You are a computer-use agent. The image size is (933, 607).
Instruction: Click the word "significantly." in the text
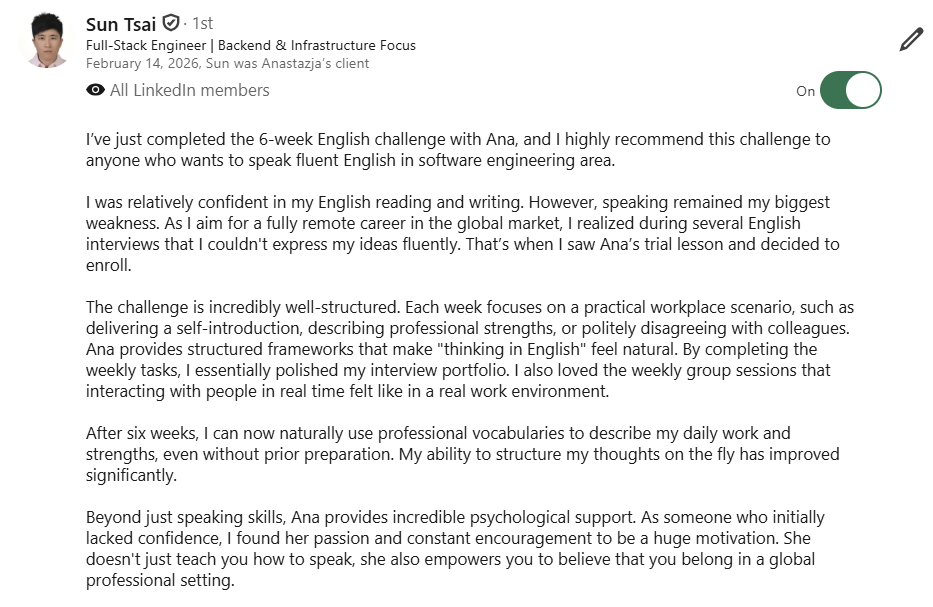(x=131, y=475)
